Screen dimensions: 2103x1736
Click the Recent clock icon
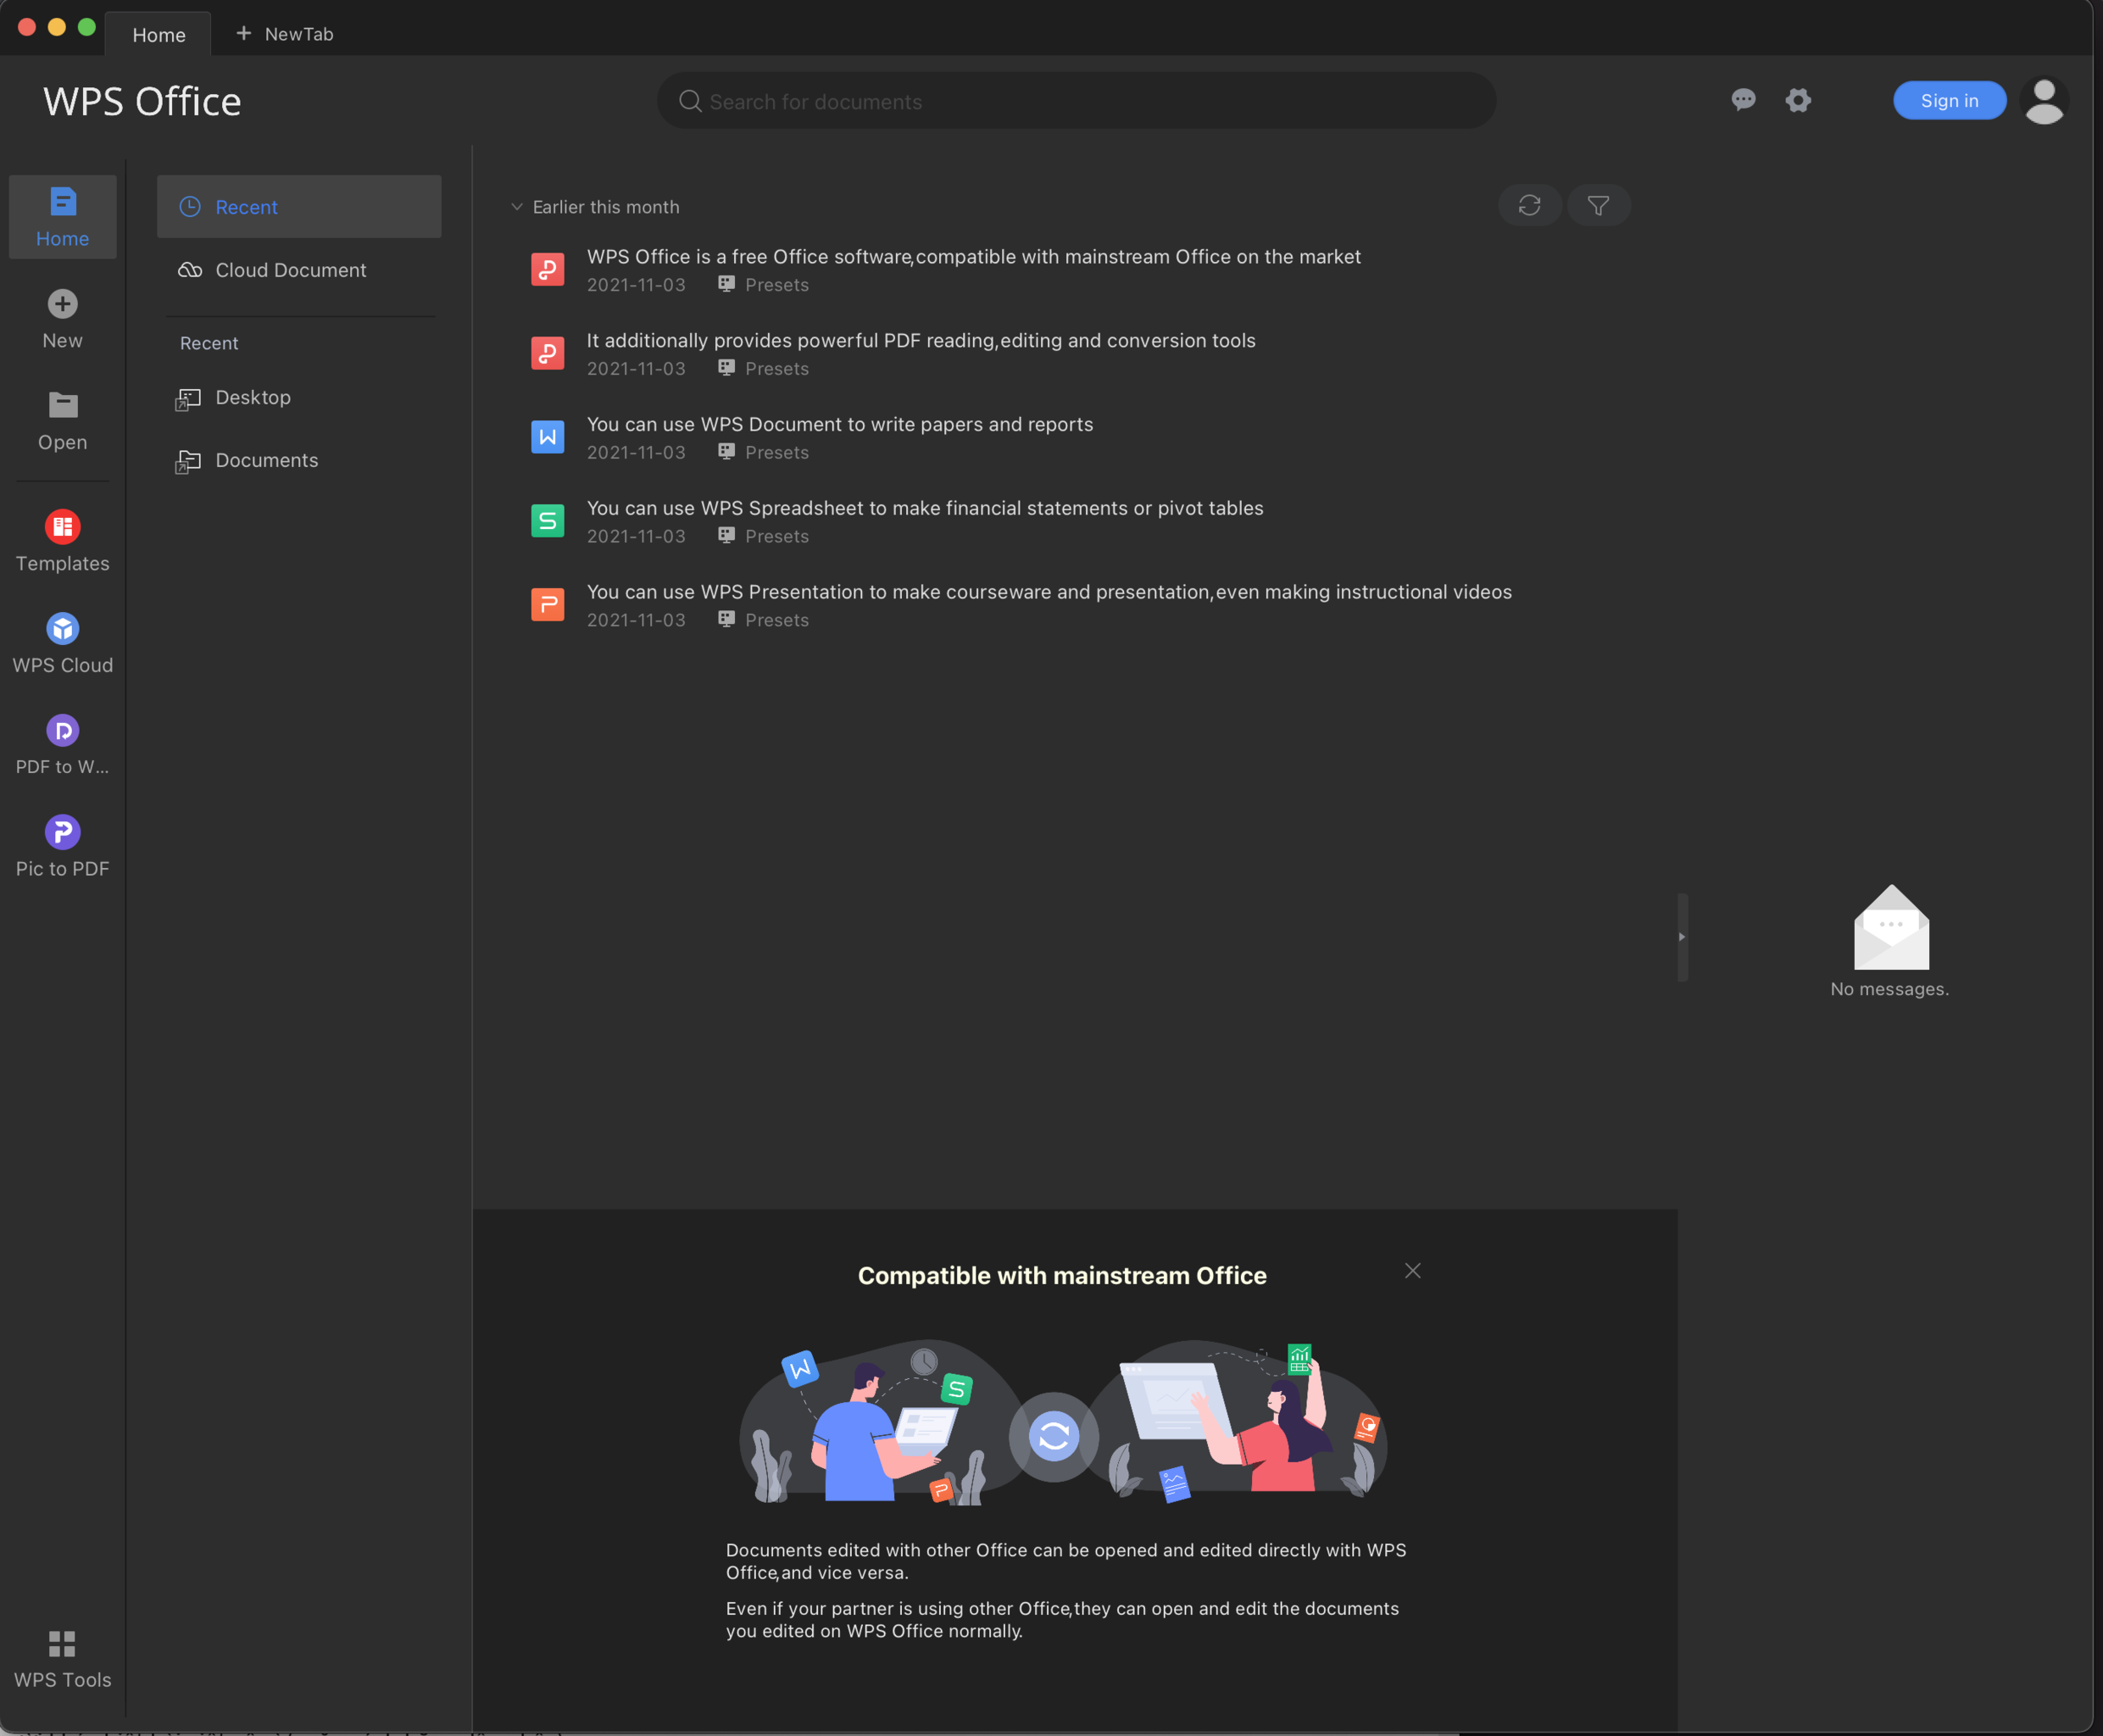[190, 207]
